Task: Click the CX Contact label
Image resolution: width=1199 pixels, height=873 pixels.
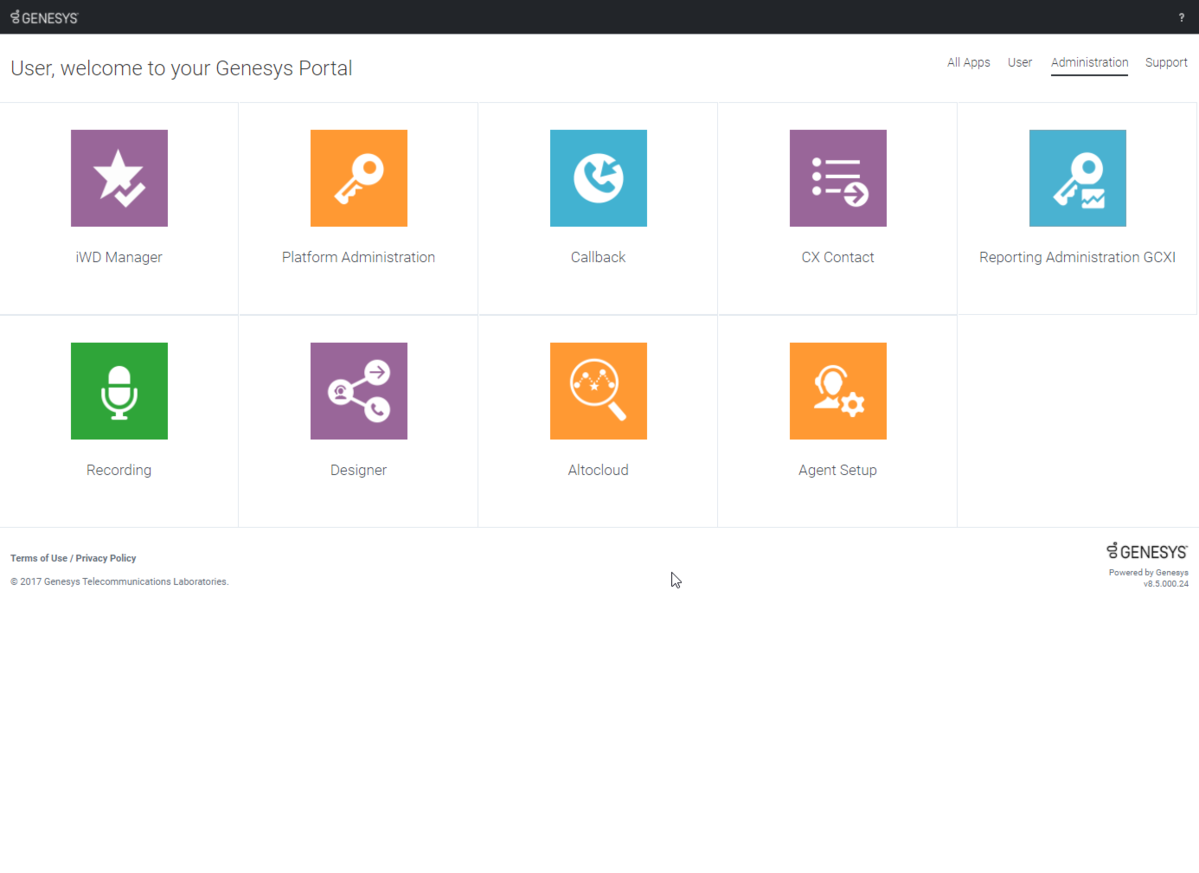Action: coord(838,258)
